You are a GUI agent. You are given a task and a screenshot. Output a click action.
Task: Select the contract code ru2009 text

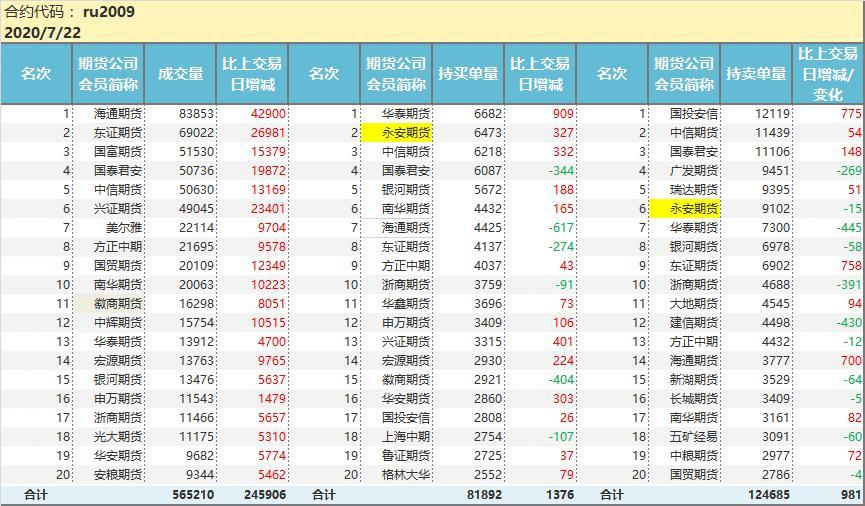(109, 12)
